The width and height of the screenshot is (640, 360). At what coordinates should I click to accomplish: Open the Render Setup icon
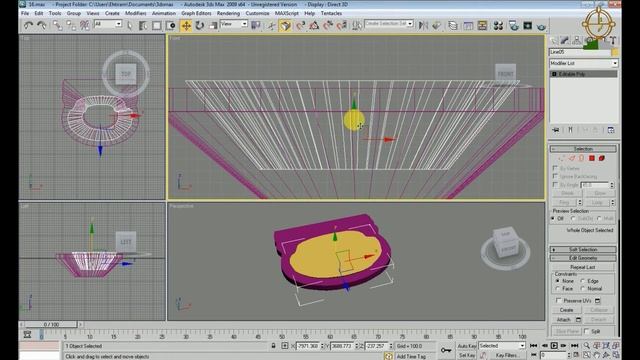513,26
